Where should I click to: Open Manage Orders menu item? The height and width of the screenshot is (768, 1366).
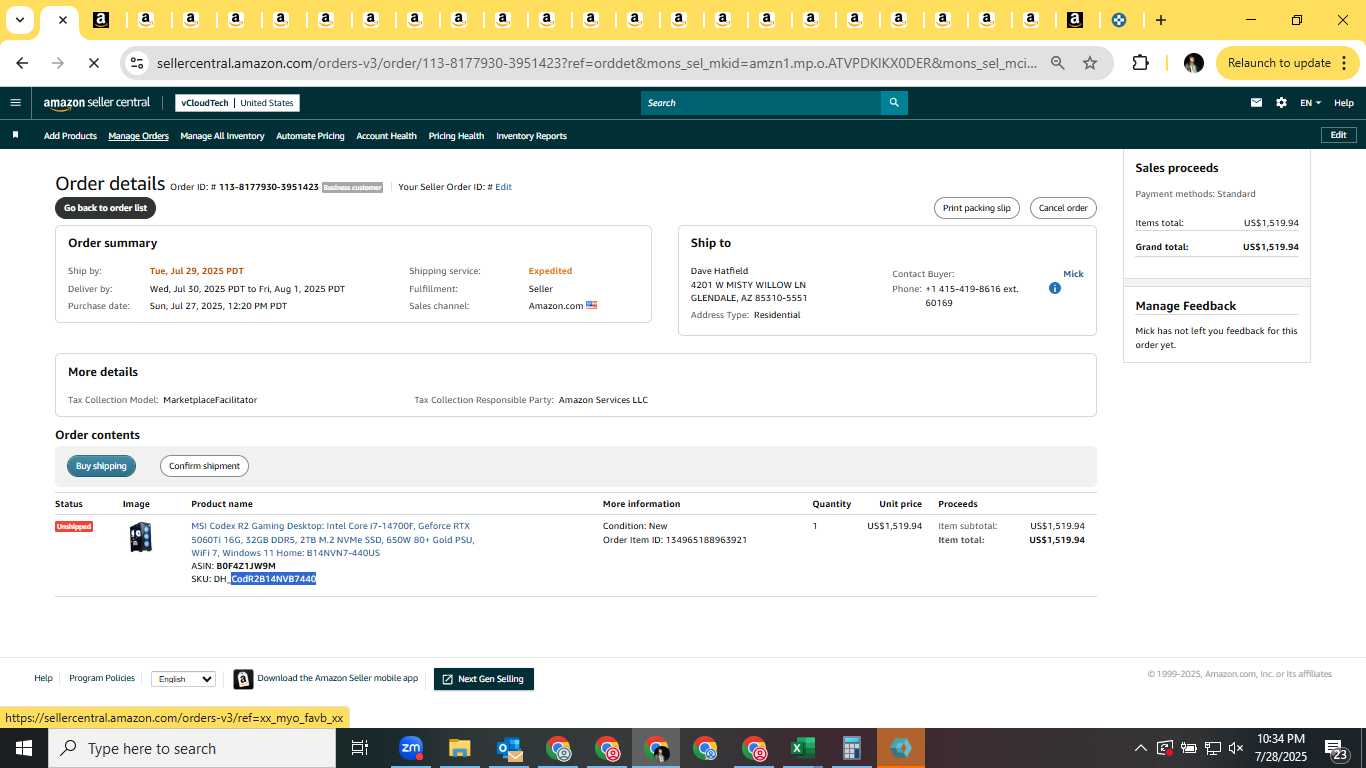pos(138,136)
